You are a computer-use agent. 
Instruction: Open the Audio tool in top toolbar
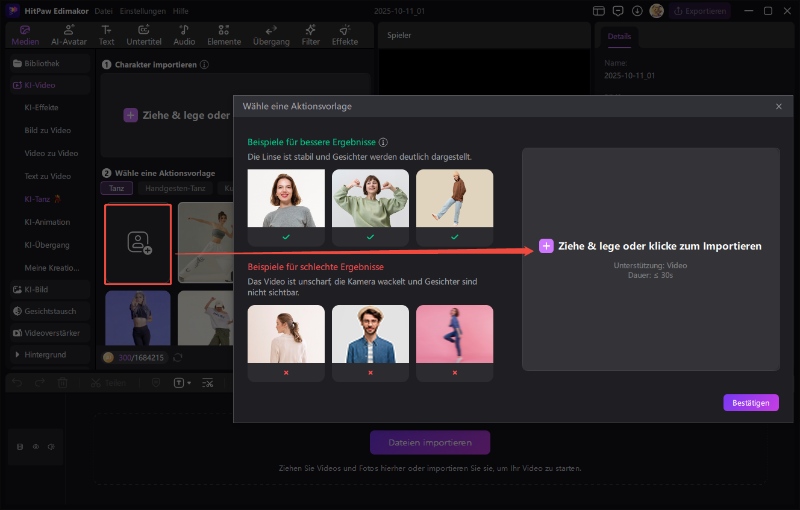click(x=184, y=35)
